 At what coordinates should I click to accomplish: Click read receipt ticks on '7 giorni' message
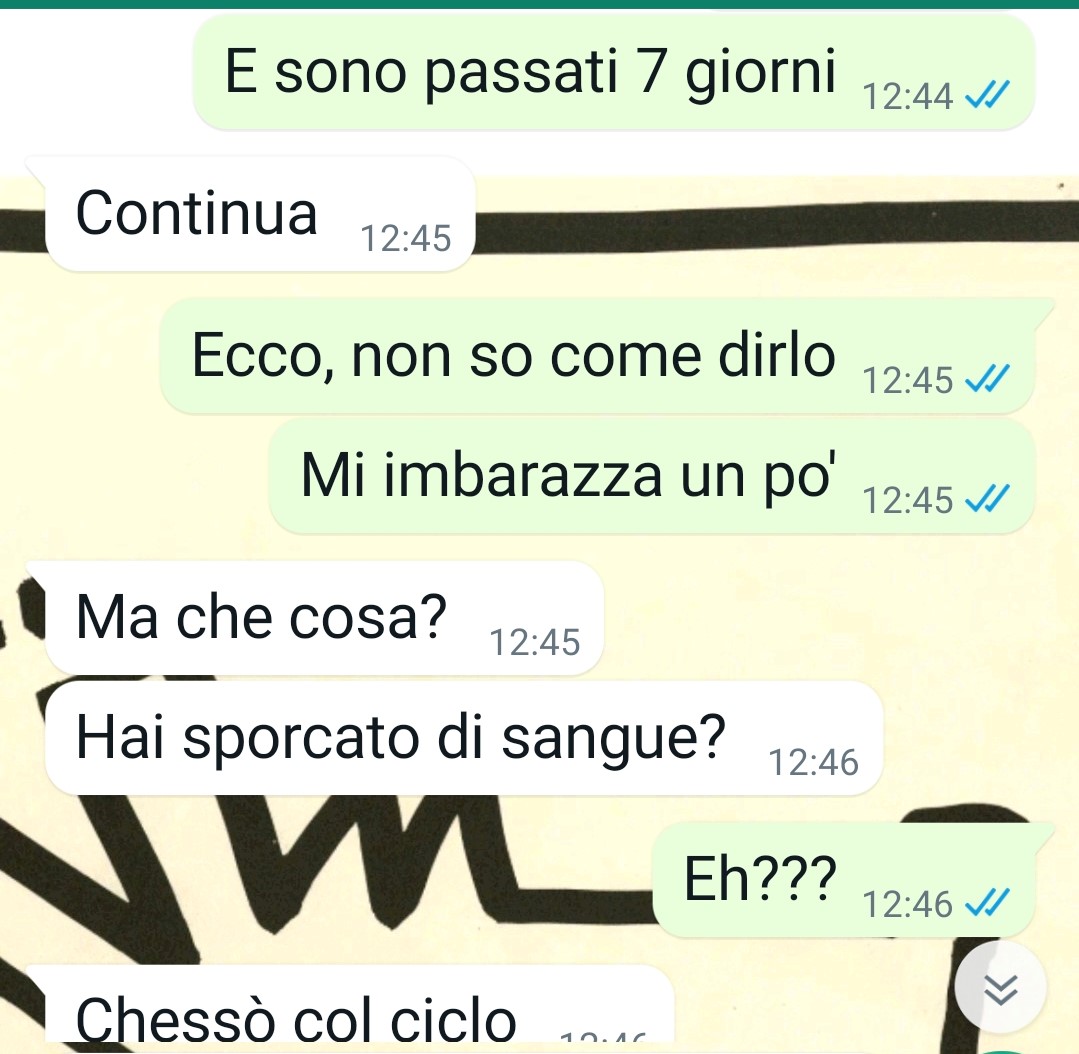point(987,95)
